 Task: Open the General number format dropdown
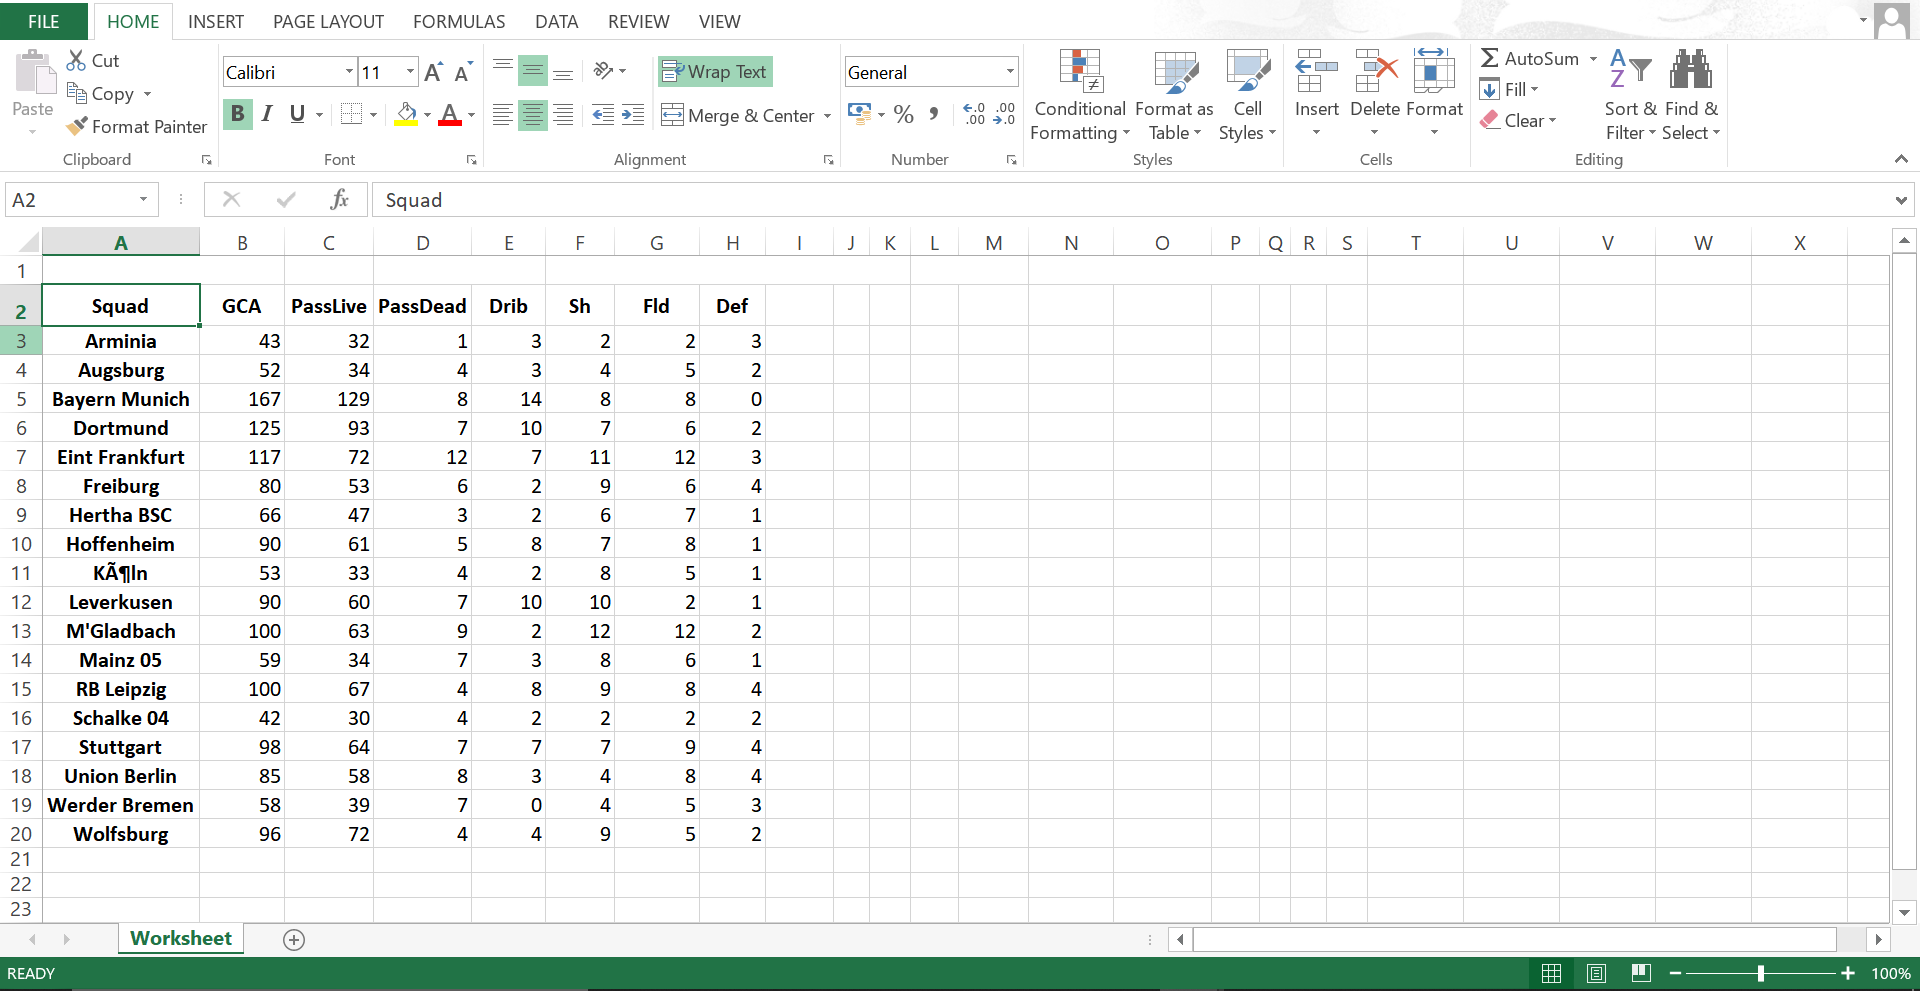(1010, 72)
